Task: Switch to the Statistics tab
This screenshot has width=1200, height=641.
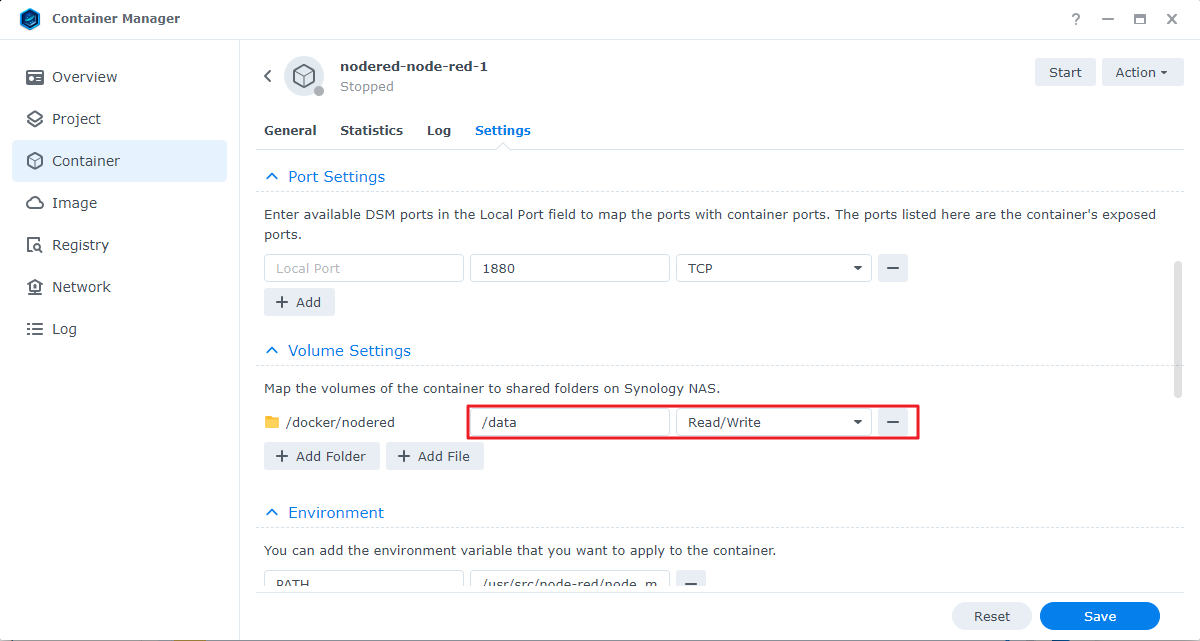Action: (x=371, y=130)
